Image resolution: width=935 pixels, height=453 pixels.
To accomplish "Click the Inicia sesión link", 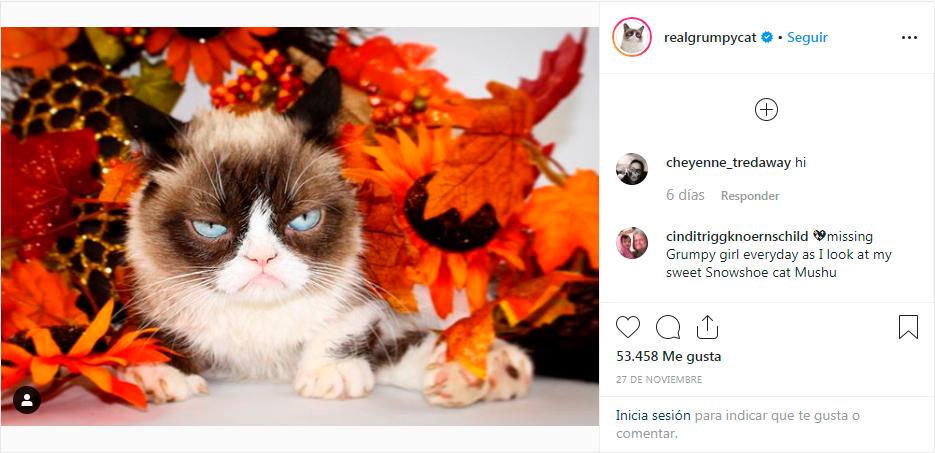I will click(x=653, y=415).
